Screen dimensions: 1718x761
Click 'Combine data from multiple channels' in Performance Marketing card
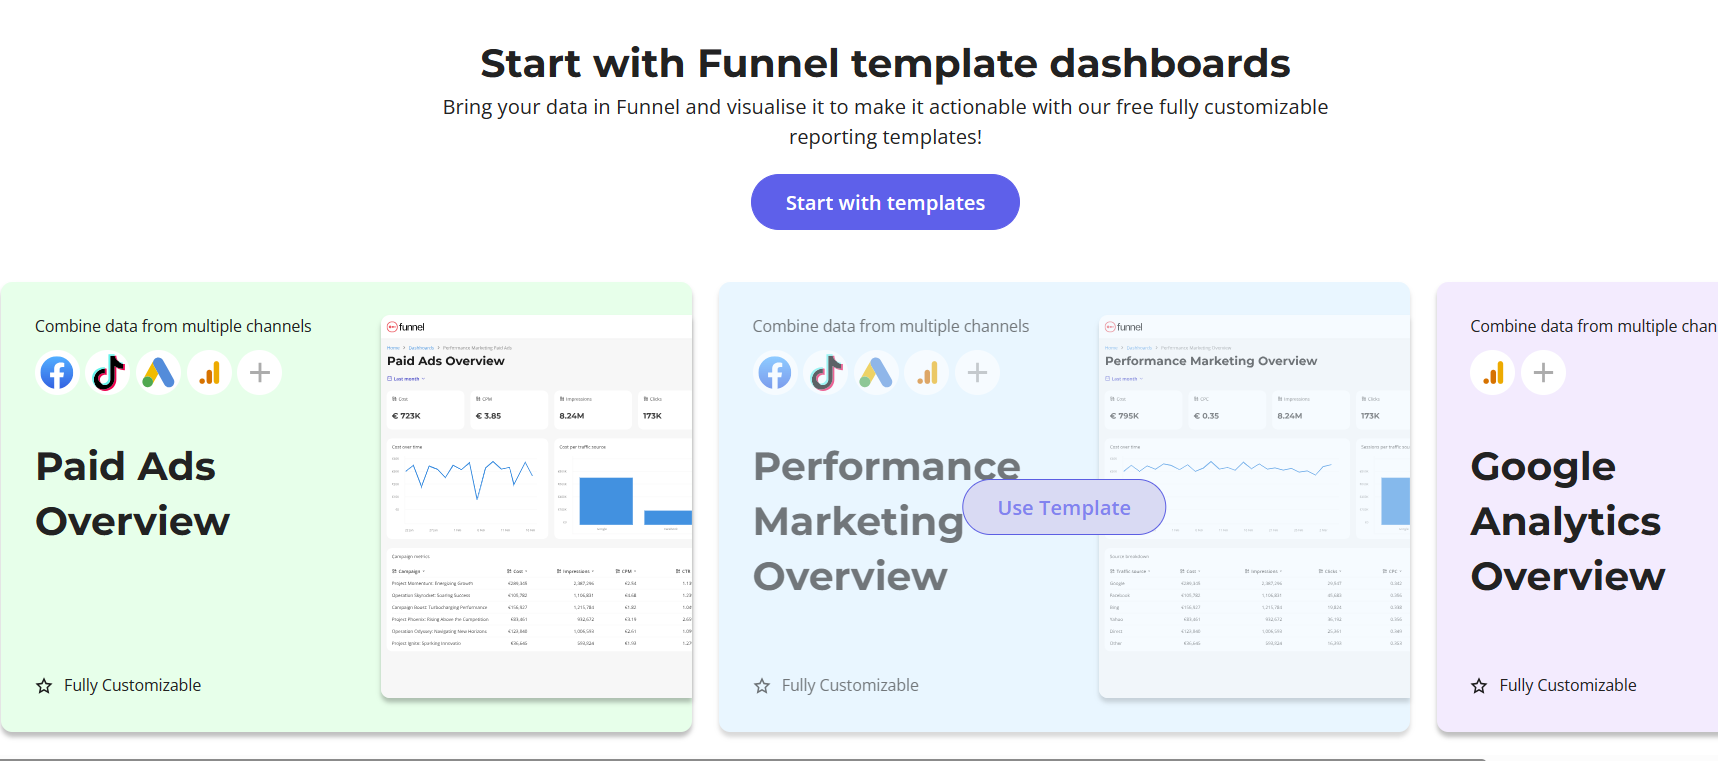[891, 326]
